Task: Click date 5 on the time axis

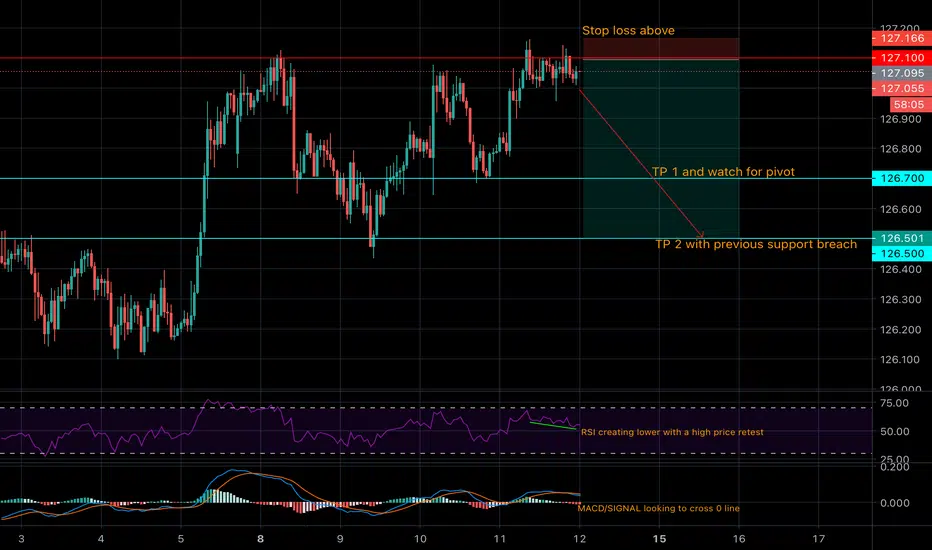Action: pos(181,539)
